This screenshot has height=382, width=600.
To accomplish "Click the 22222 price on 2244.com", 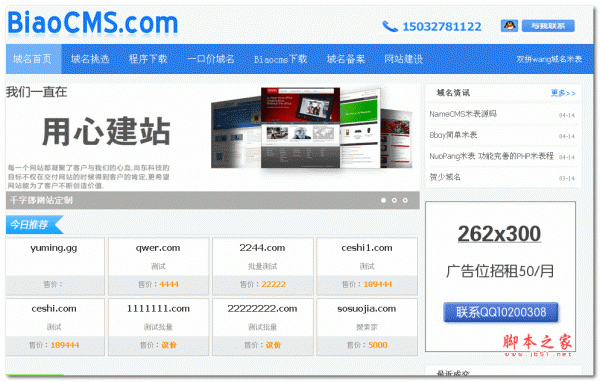I will point(274,284).
